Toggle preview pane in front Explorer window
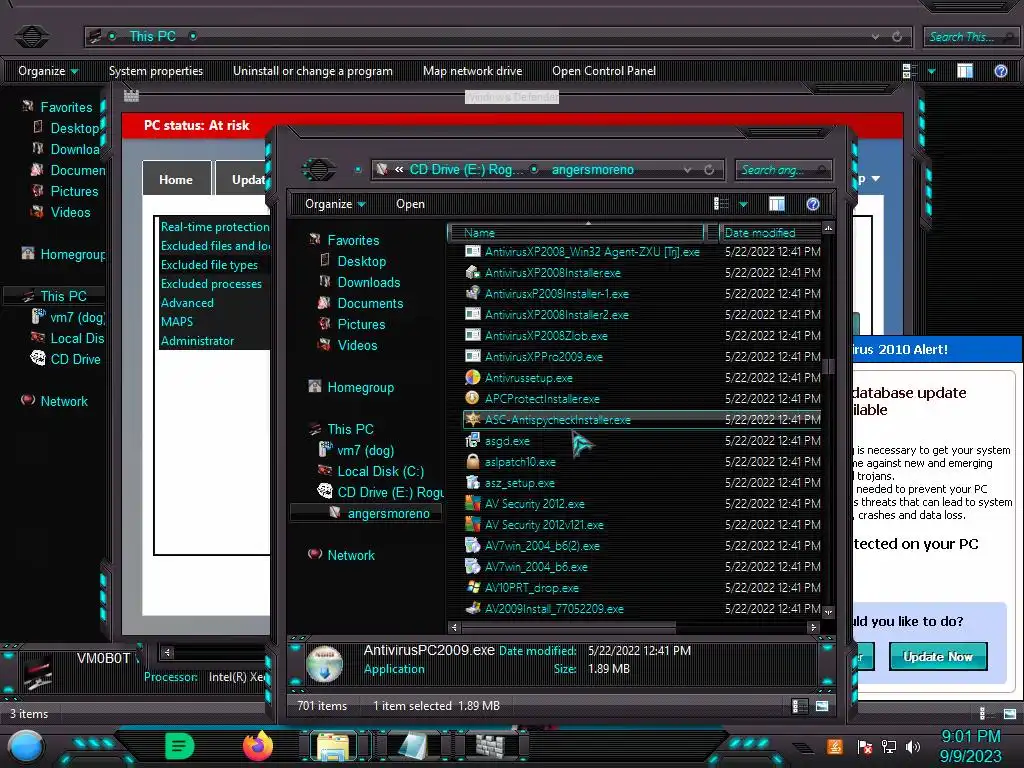Viewport: 1024px width, 768px height. [x=776, y=204]
